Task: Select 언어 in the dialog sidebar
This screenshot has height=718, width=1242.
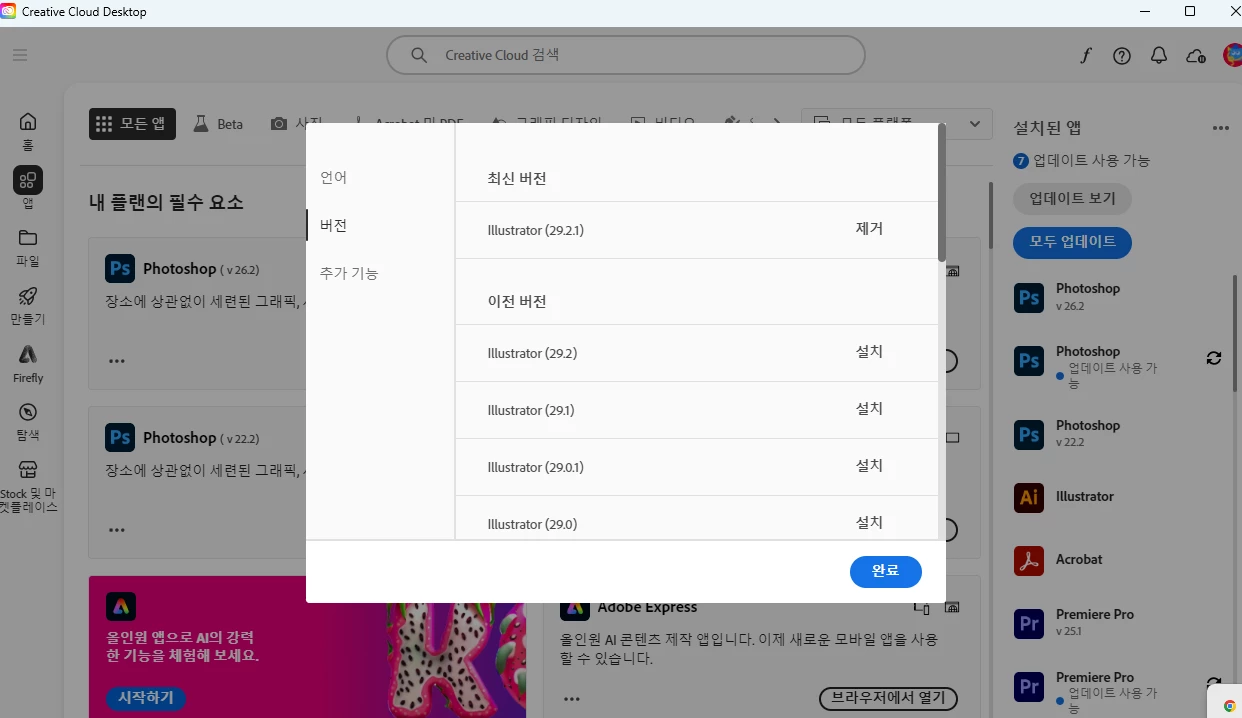Action: tap(334, 177)
